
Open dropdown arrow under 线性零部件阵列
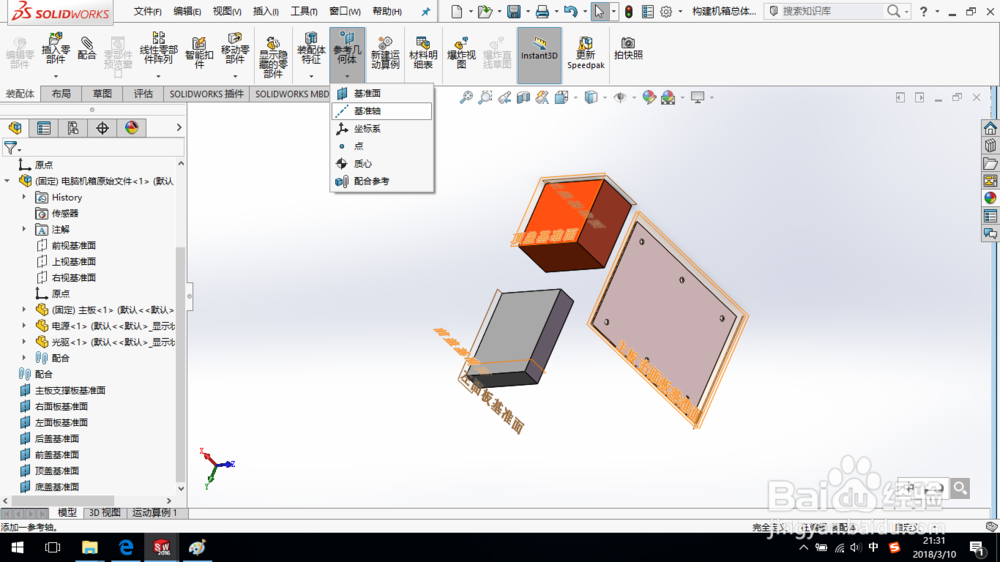158,77
